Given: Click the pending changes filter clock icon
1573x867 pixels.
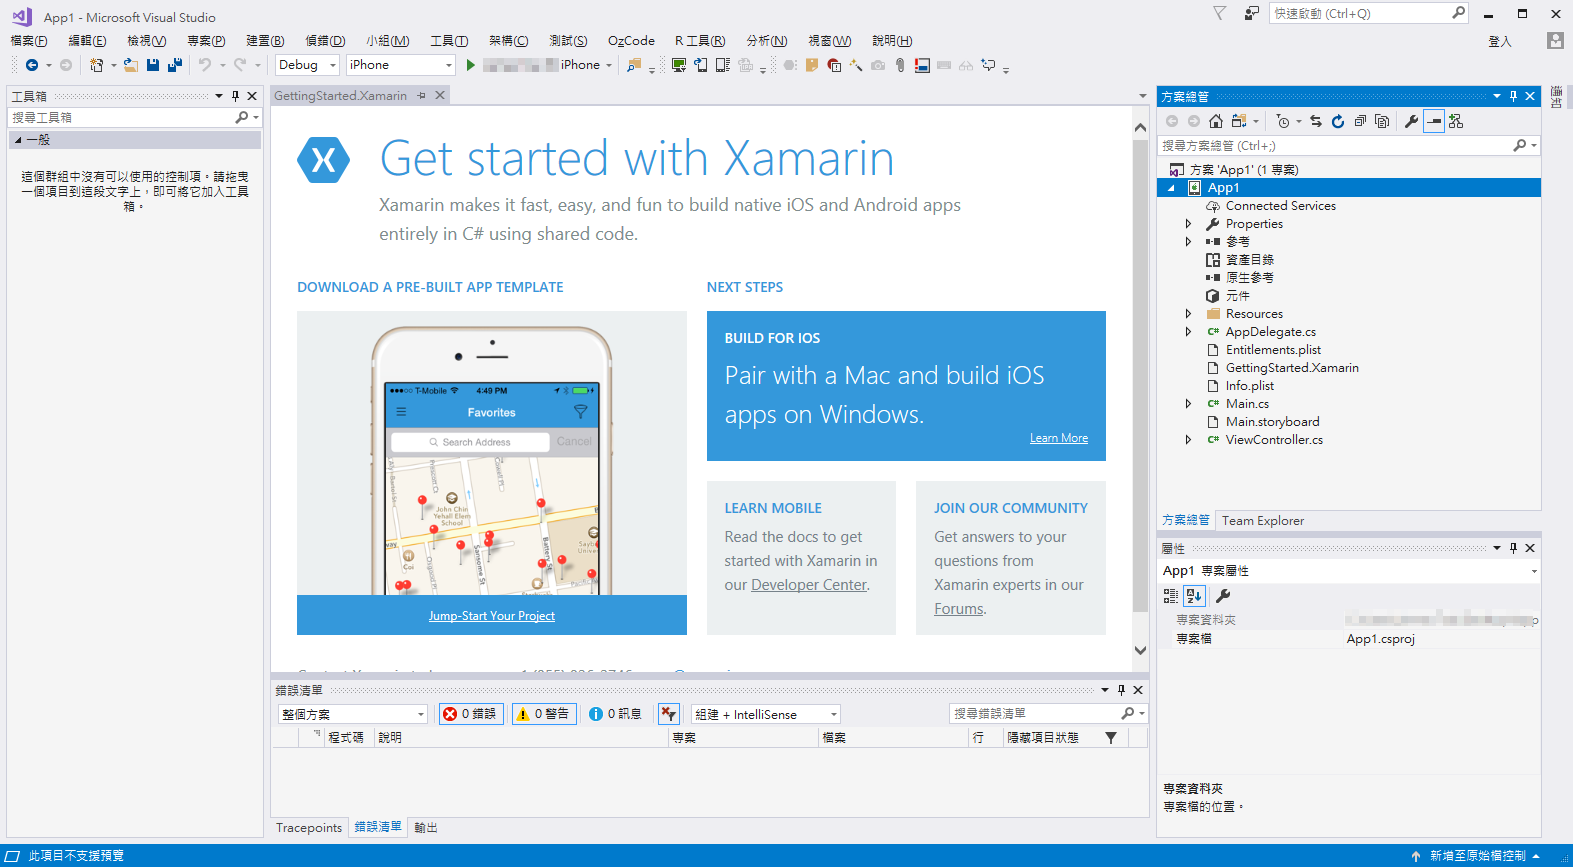Looking at the screenshot, I should coord(1283,121).
